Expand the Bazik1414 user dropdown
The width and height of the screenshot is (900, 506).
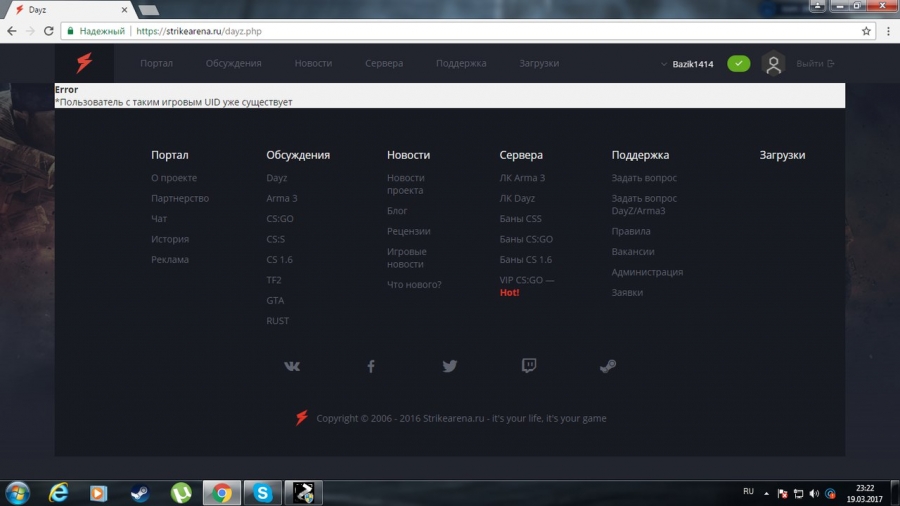(x=687, y=64)
